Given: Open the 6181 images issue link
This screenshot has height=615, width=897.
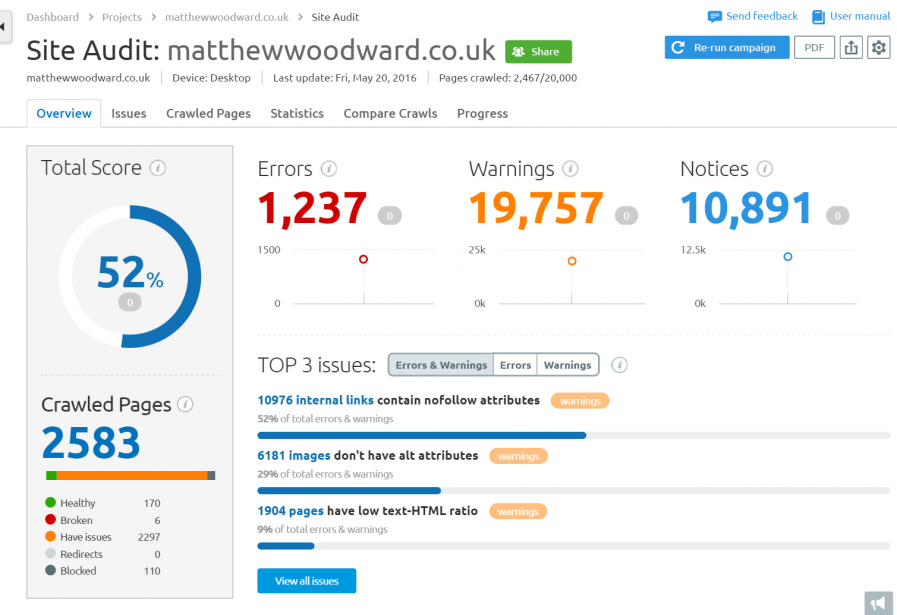Looking at the screenshot, I should 293,455.
